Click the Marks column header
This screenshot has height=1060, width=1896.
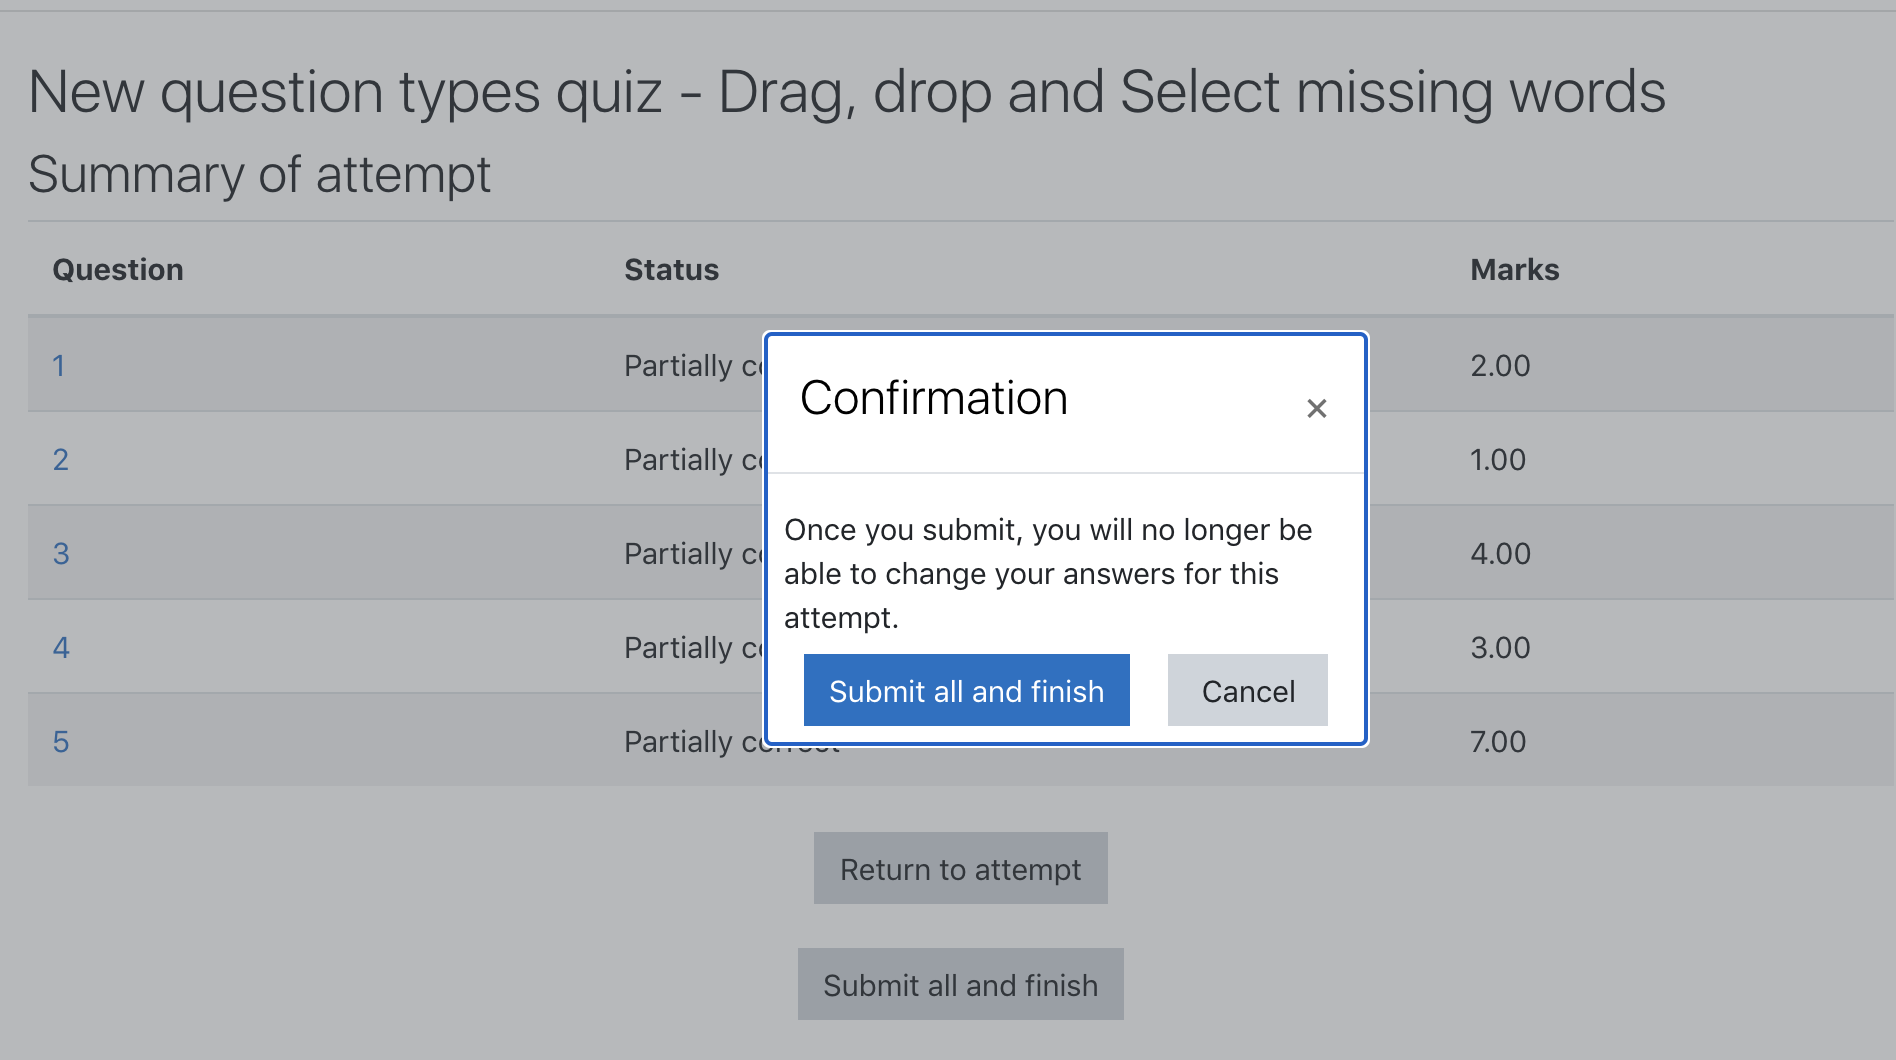1515,270
